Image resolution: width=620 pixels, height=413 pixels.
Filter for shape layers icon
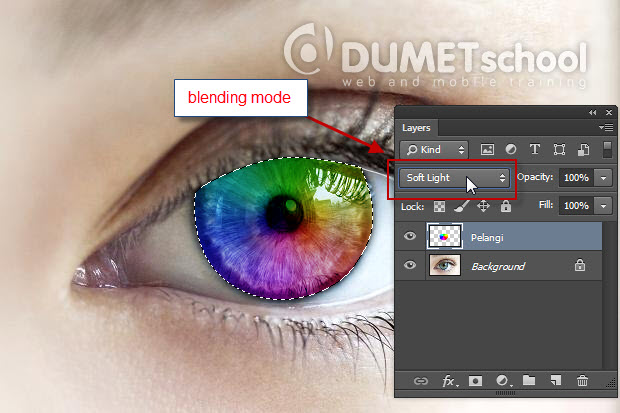pyautogui.click(x=559, y=150)
